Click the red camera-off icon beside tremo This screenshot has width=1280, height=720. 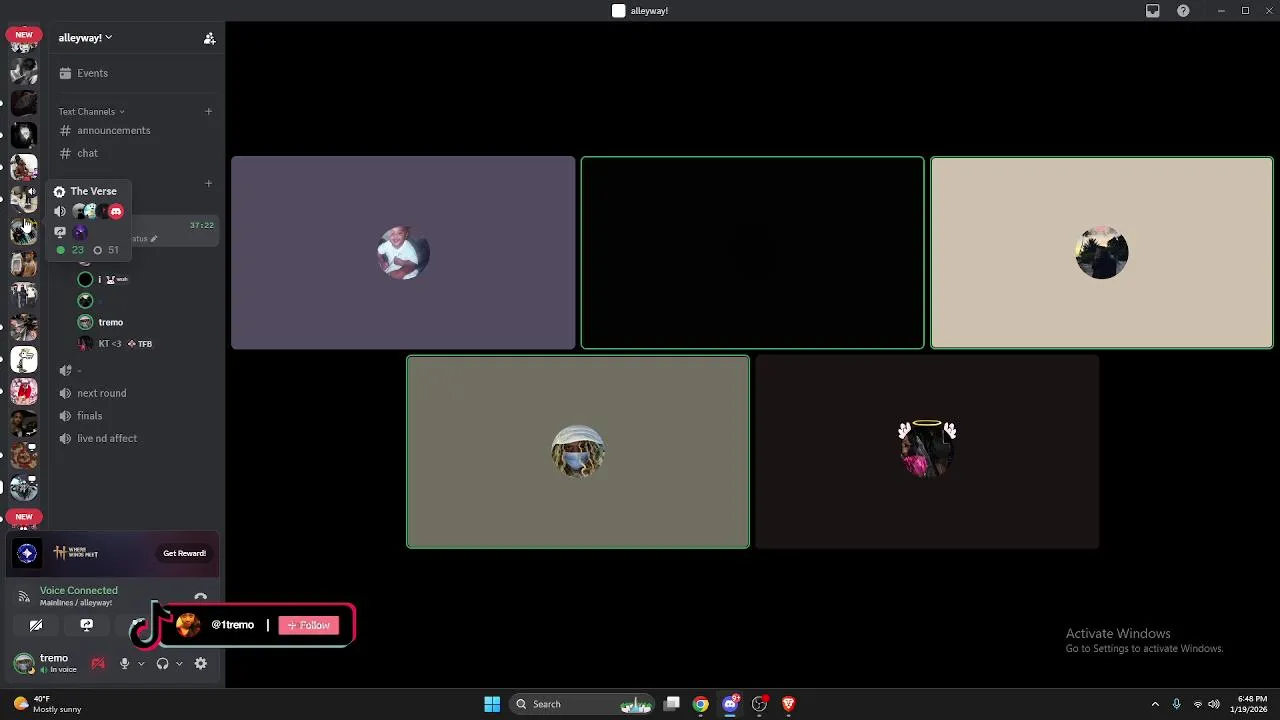(x=98, y=663)
